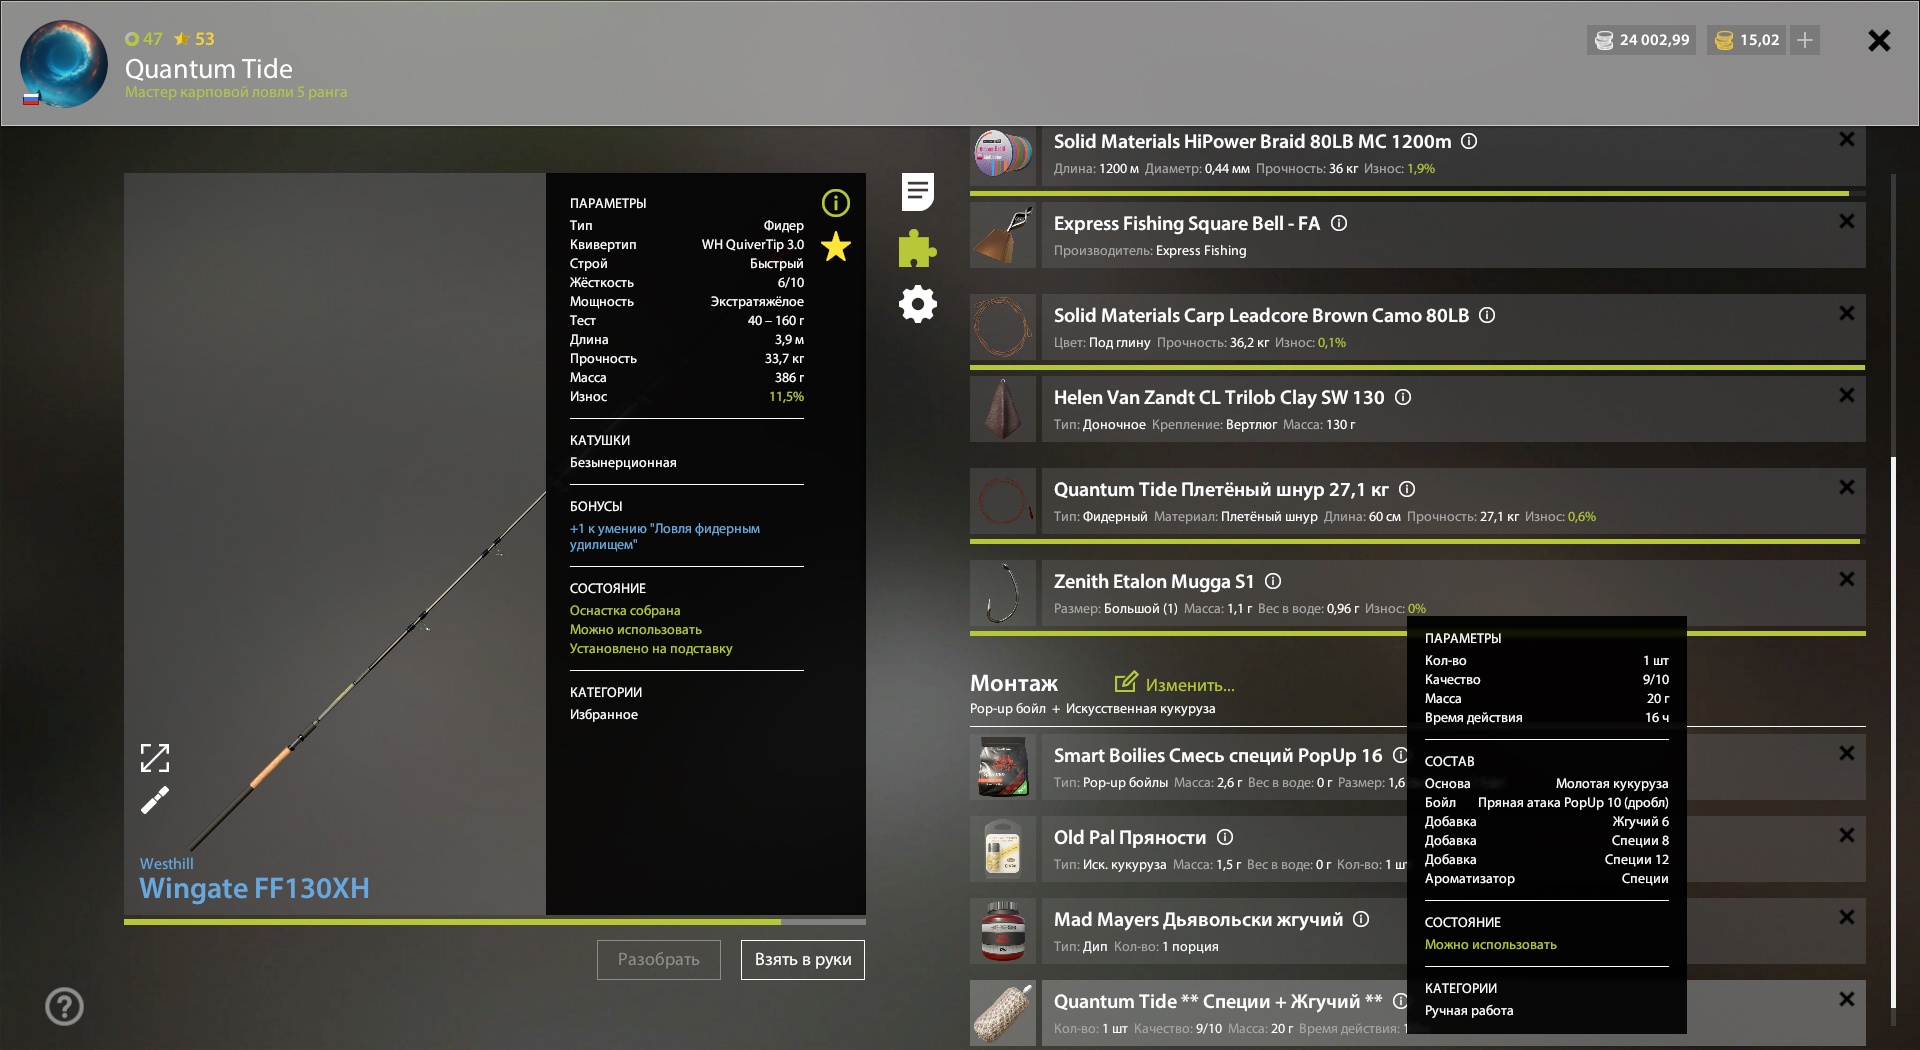The width and height of the screenshot is (1920, 1050).
Task: Open info for Mad Mayers Дьявольски жгучий
Action: tap(1361, 920)
